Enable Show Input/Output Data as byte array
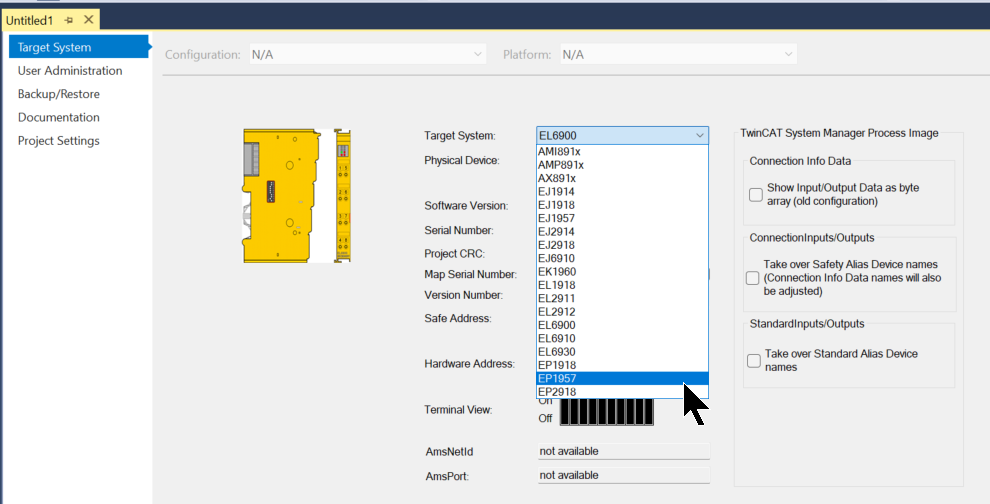Image resolution: width=990 pixels, height=504 pixels. tap(756, 195)
